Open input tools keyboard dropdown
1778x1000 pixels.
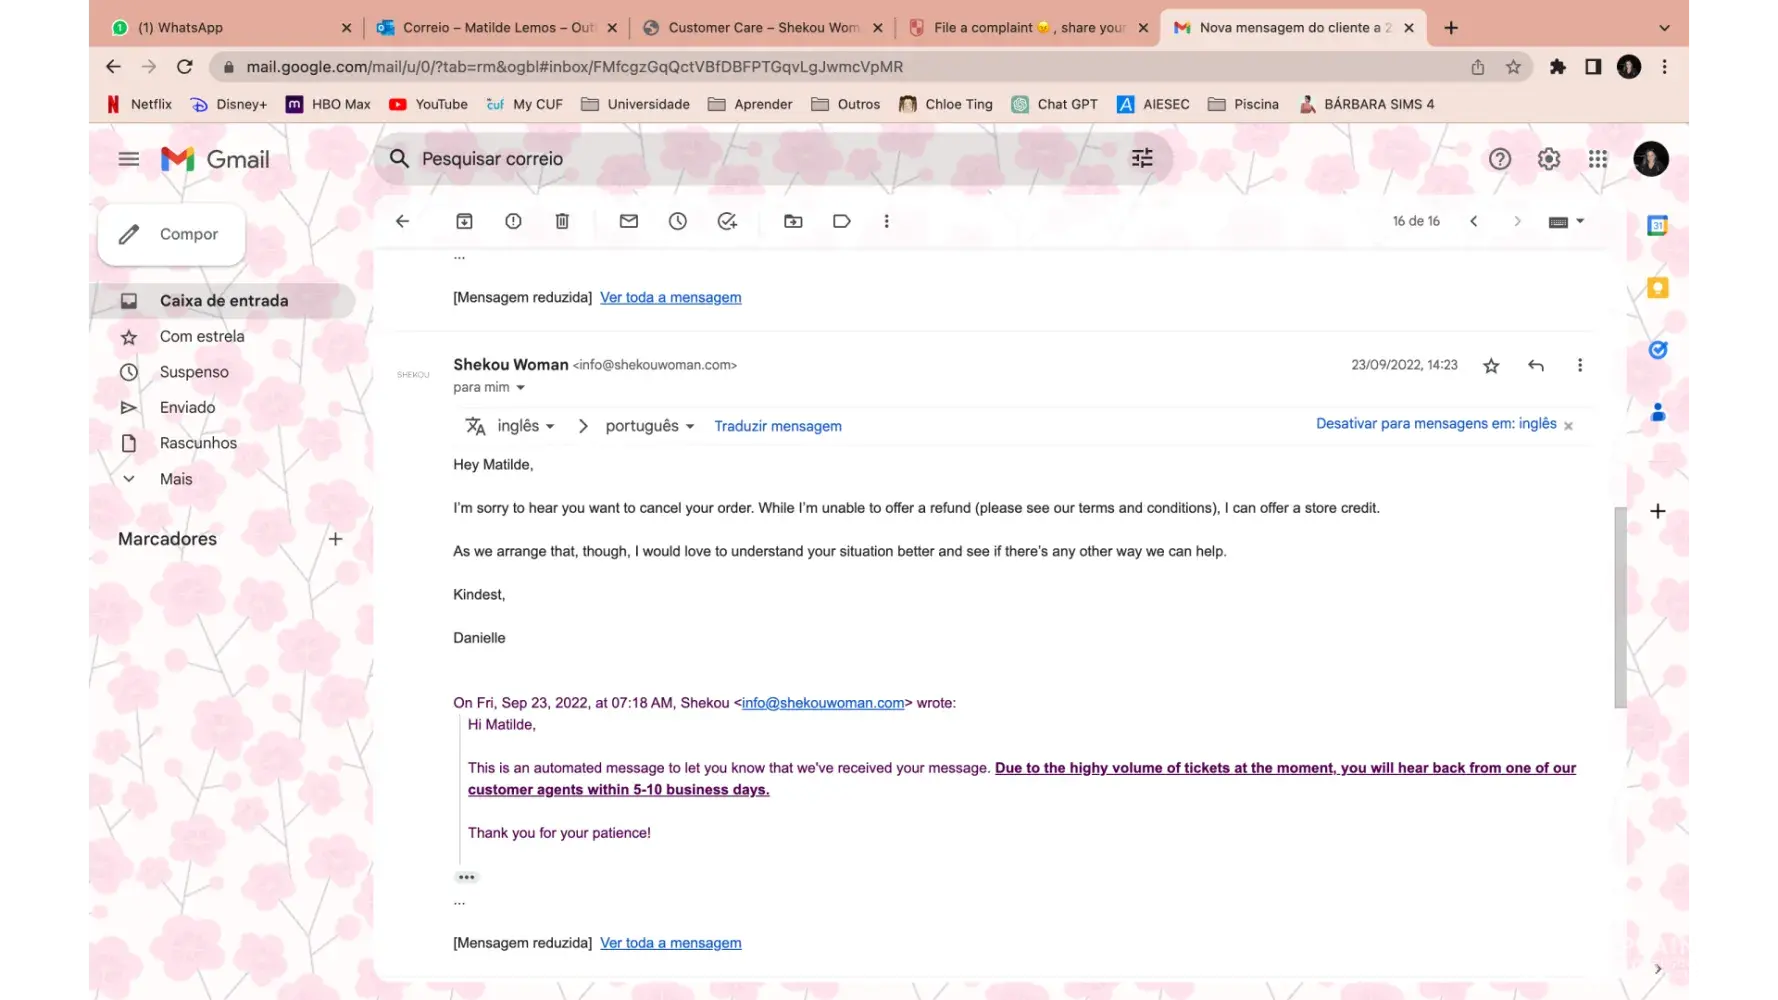pos(1566,222)
